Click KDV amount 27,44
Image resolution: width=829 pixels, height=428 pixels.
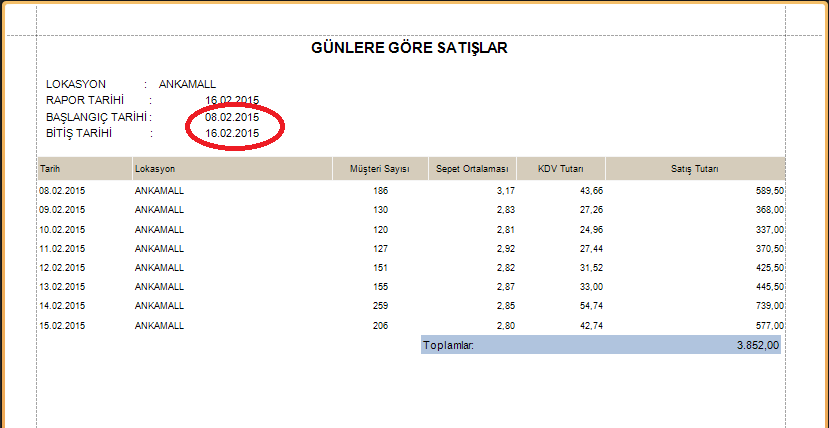pos(592,248)
